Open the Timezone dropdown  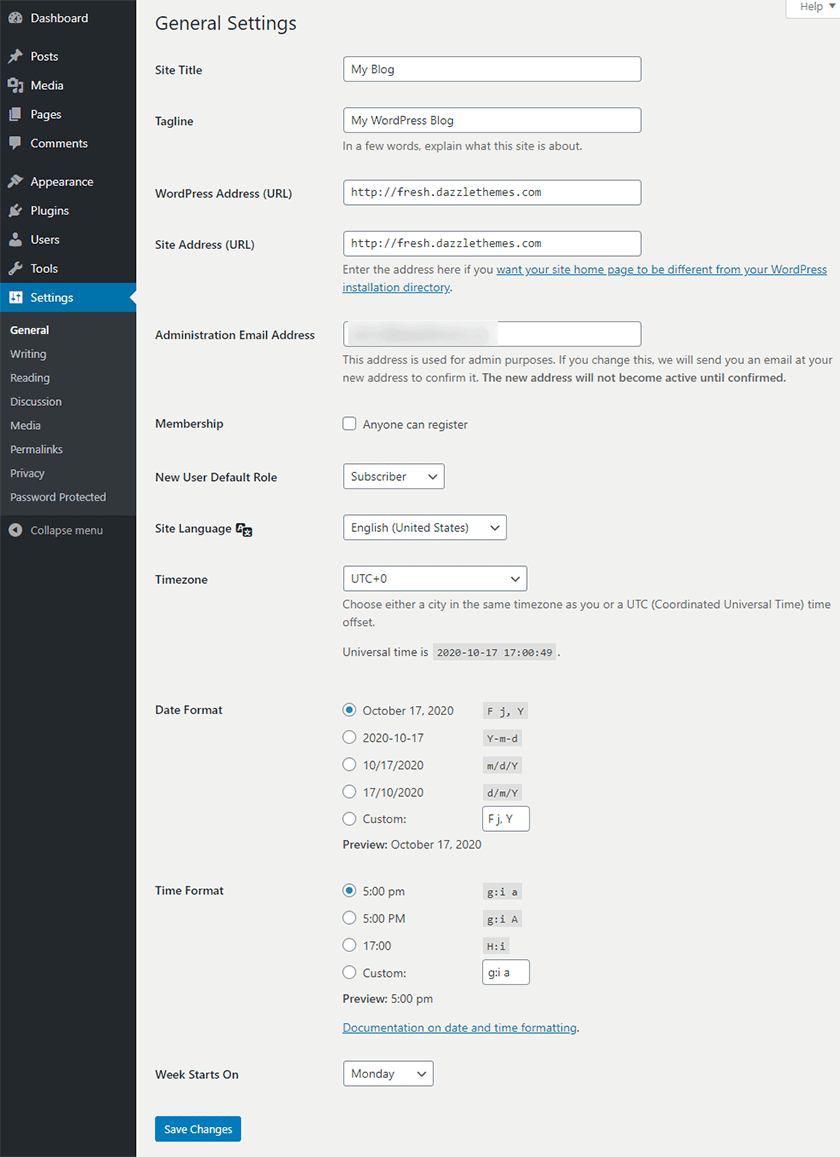pos(435,578)
